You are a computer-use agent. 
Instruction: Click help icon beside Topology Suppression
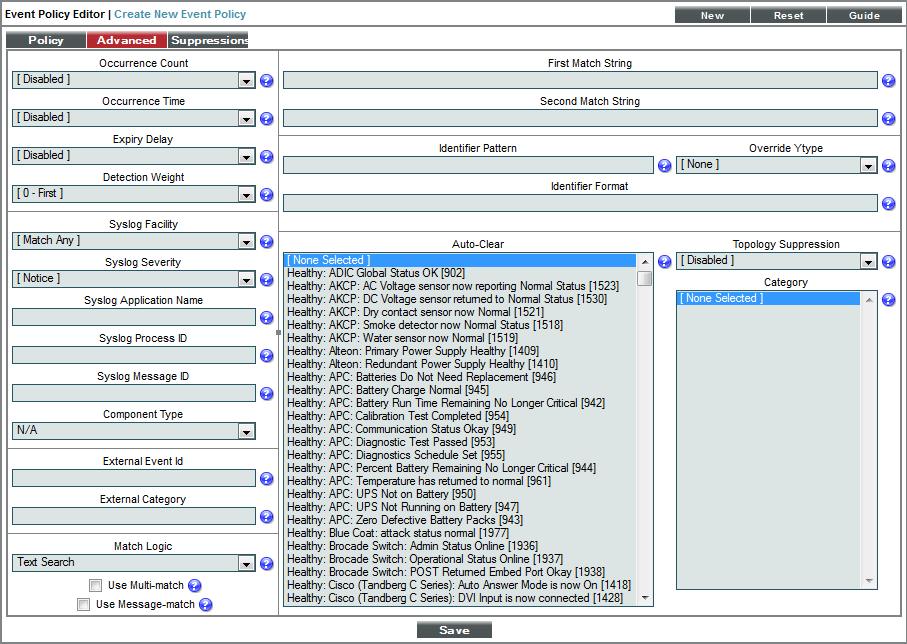(888, 262)
